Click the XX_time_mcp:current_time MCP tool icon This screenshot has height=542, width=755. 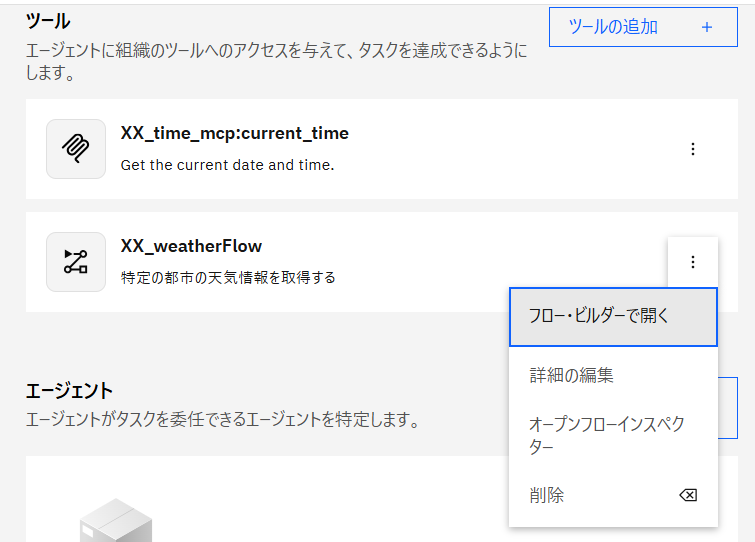76,149
